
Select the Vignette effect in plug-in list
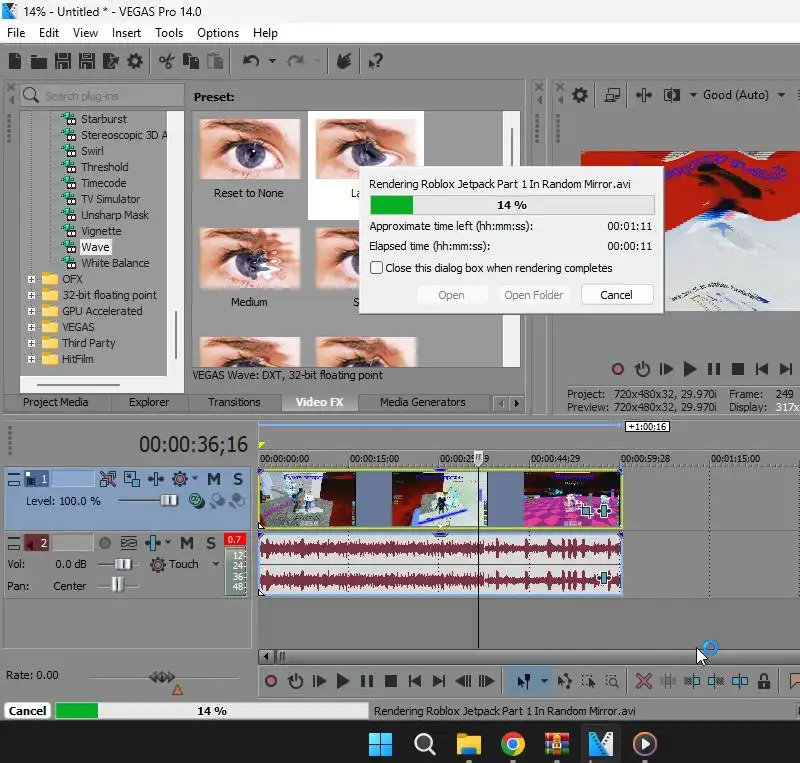(x=101, y=231)
